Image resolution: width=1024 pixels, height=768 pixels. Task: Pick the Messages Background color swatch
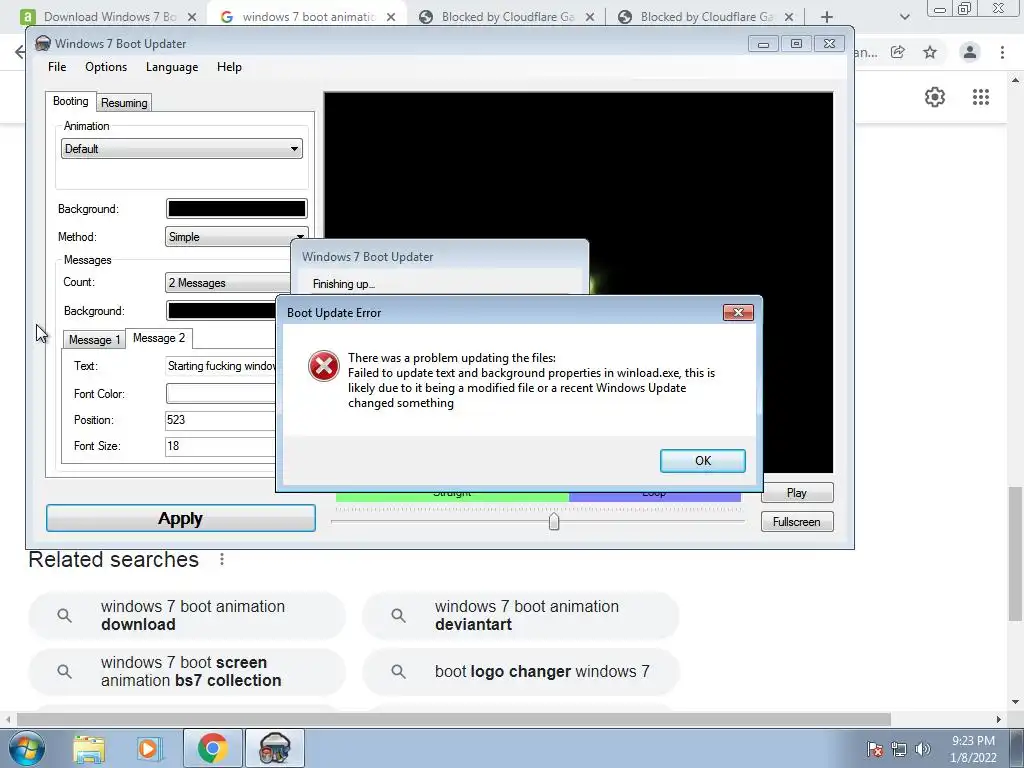[x=221, y=310]
